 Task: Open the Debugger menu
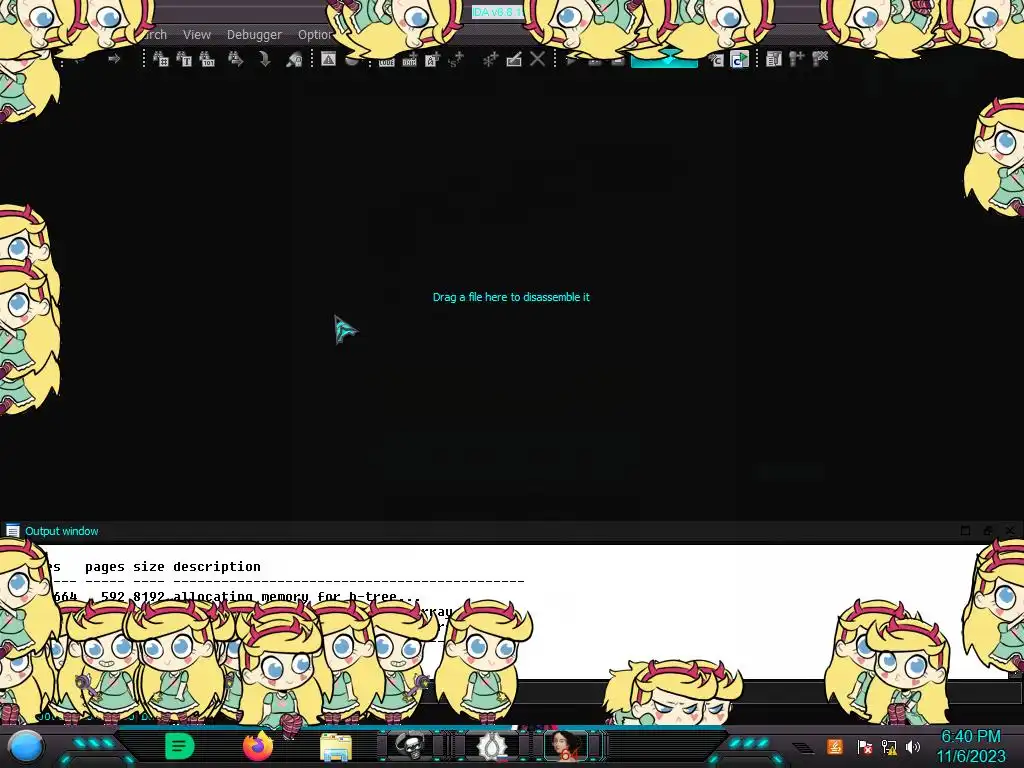click(x=254, y=35)
